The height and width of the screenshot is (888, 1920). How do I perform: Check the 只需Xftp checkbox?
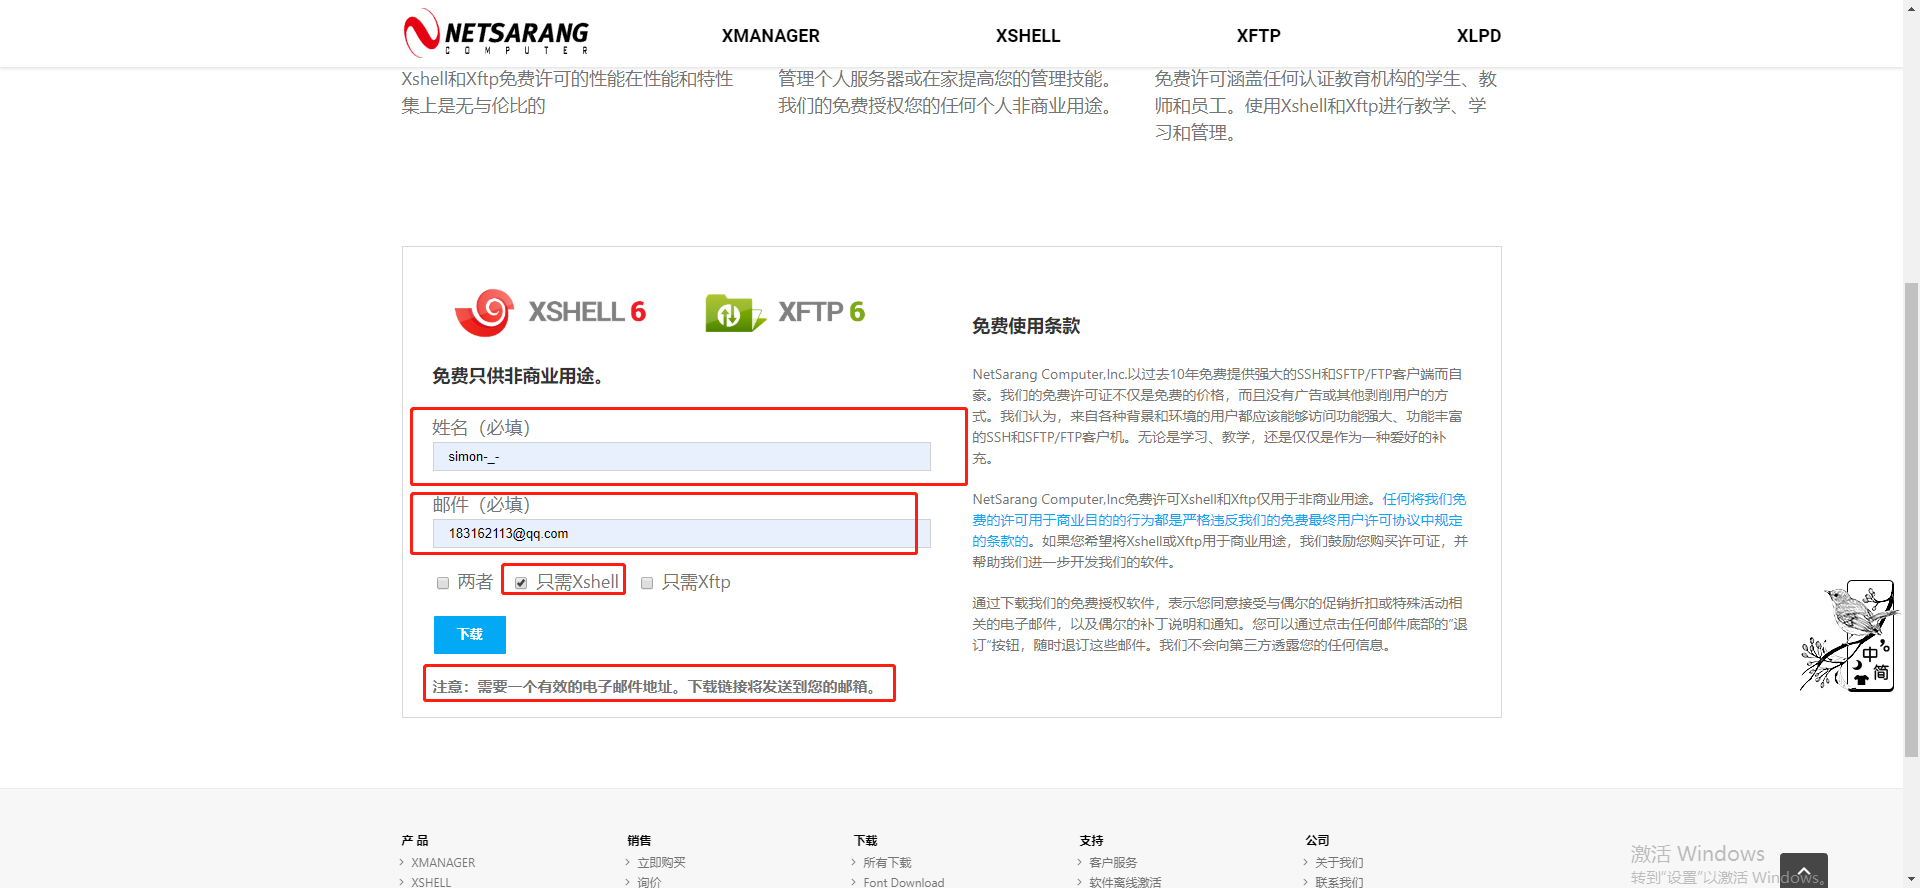[647, 583]
